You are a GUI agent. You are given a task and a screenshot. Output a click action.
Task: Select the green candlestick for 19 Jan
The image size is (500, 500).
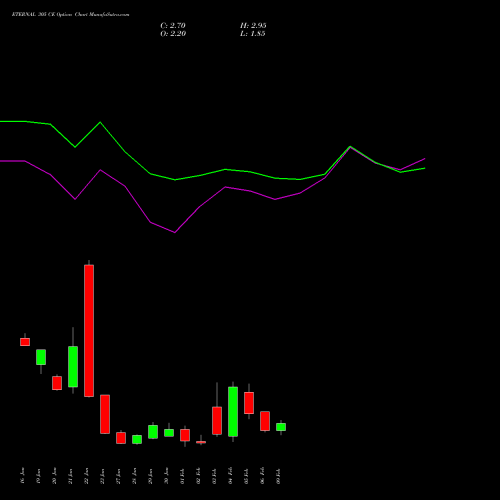(41, 357)
